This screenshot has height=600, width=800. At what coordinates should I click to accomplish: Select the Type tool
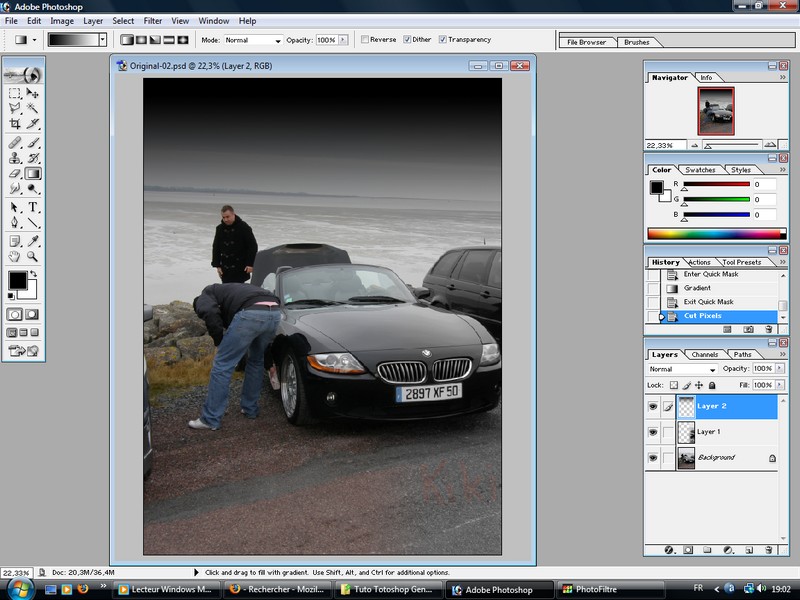[33, 207]
